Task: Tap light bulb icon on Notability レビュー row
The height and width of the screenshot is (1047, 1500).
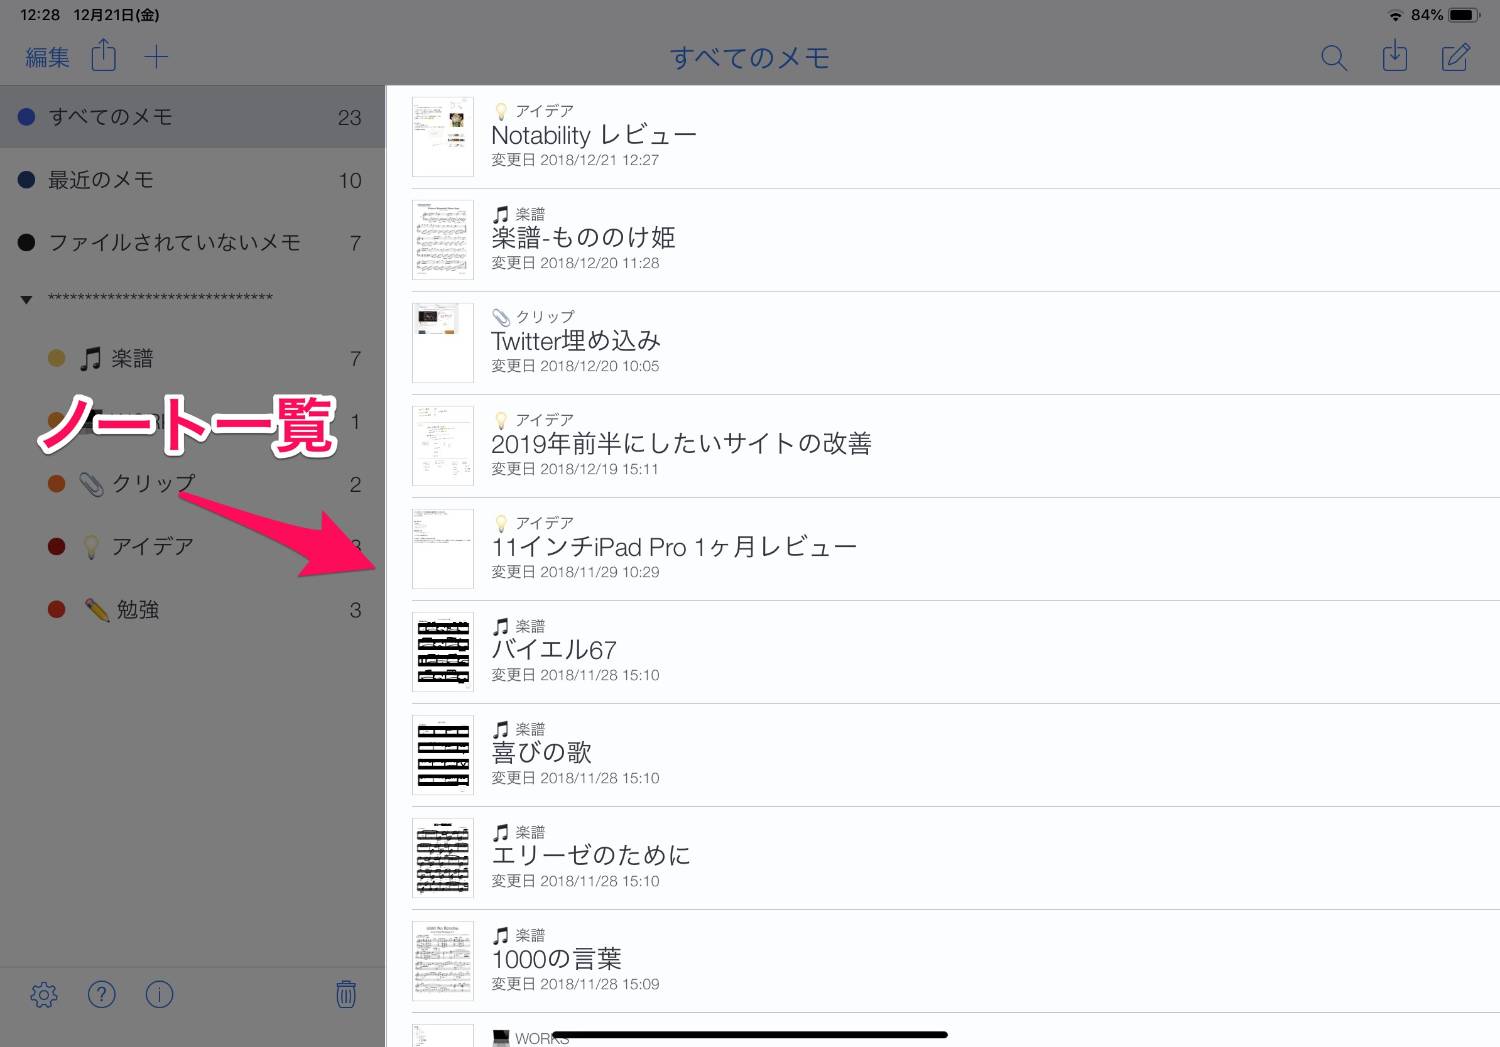Action: tap(501, 112)
